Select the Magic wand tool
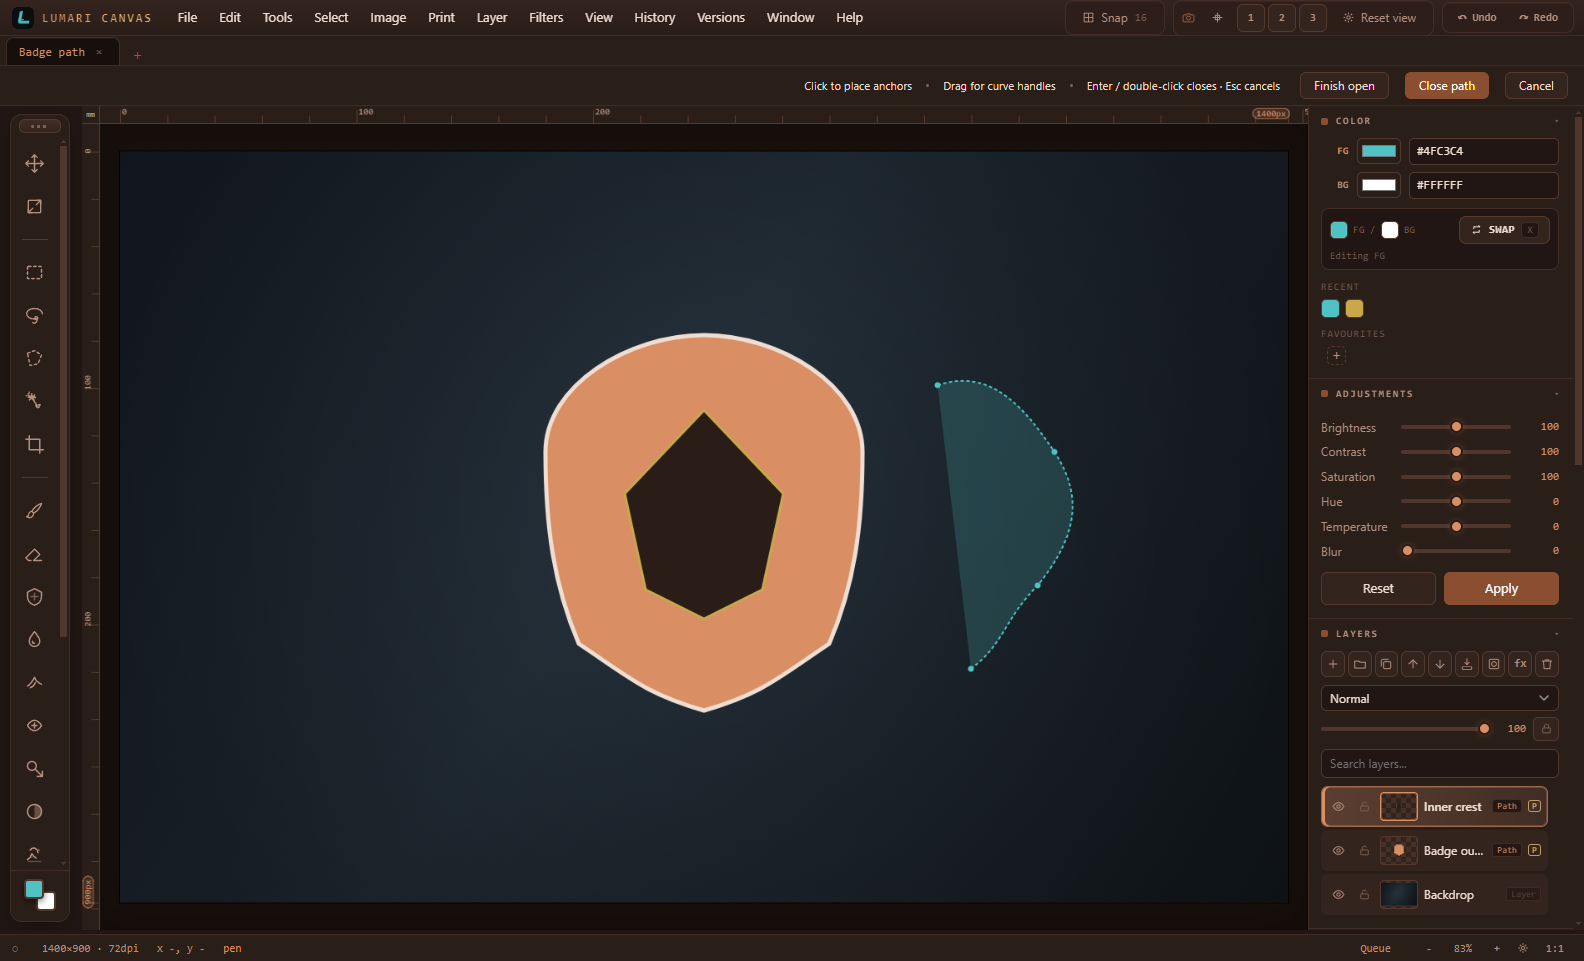 34,401
